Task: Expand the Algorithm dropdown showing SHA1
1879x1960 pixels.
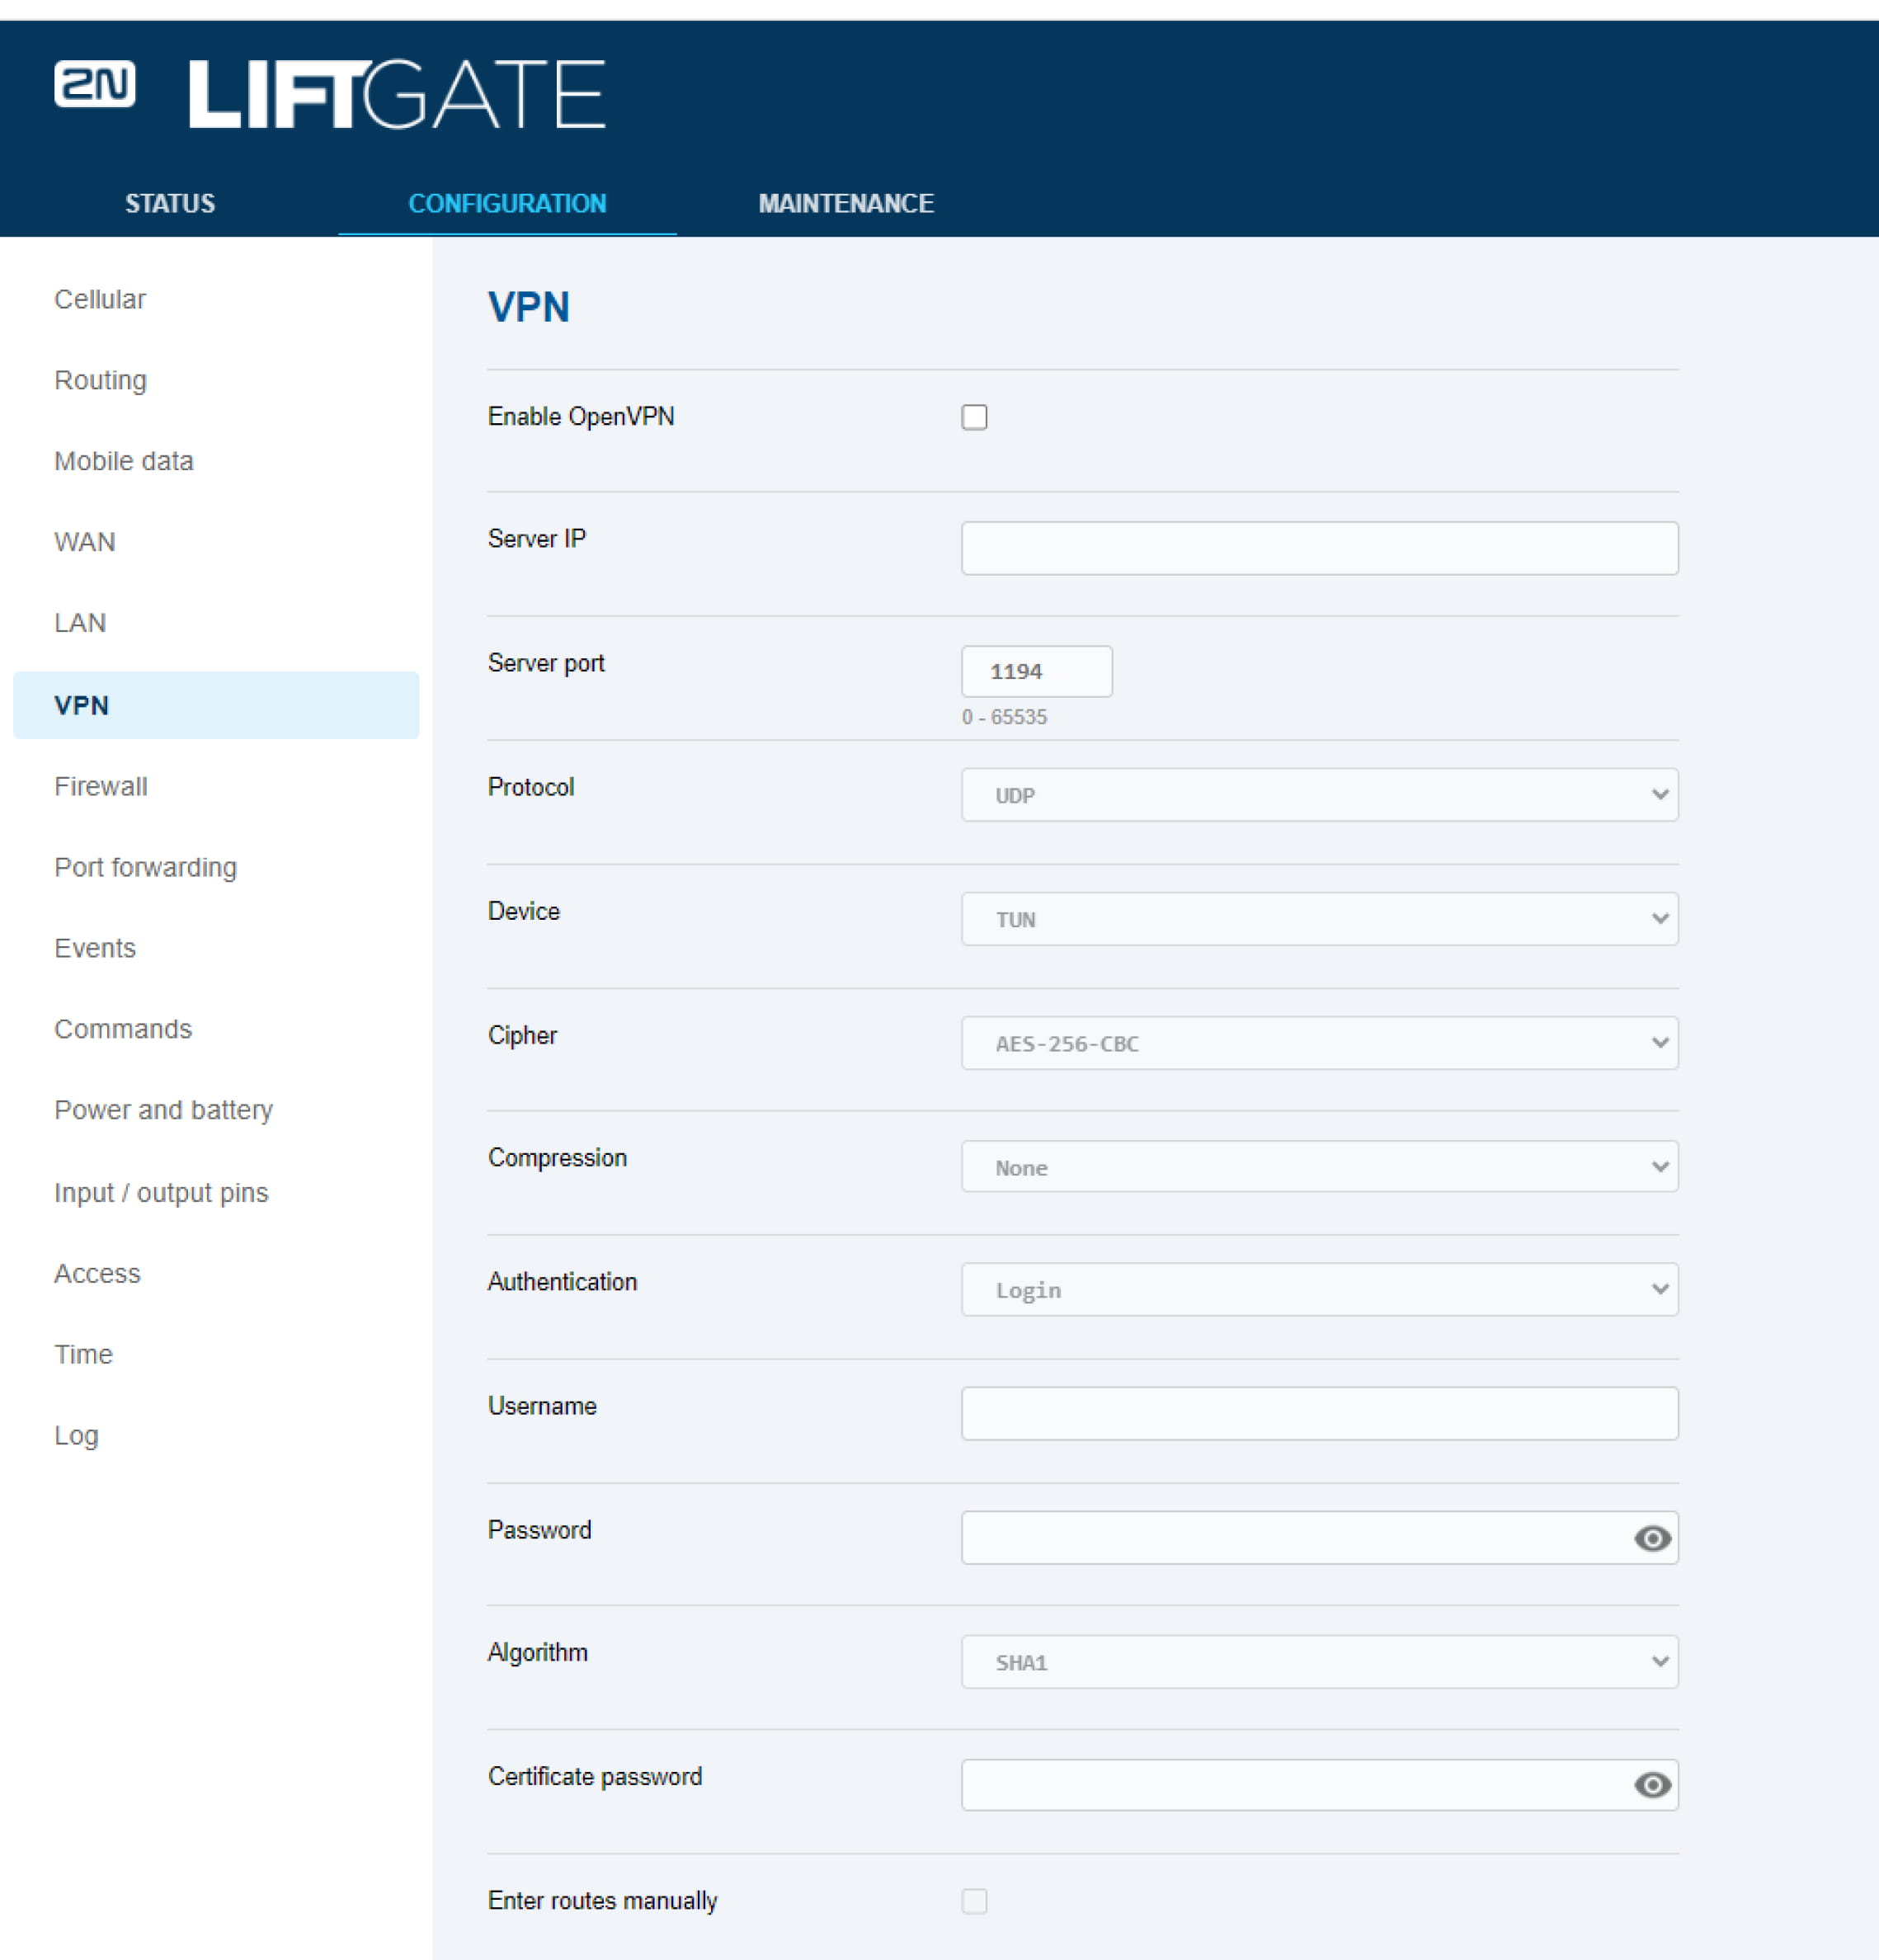Action: 1319,1662
